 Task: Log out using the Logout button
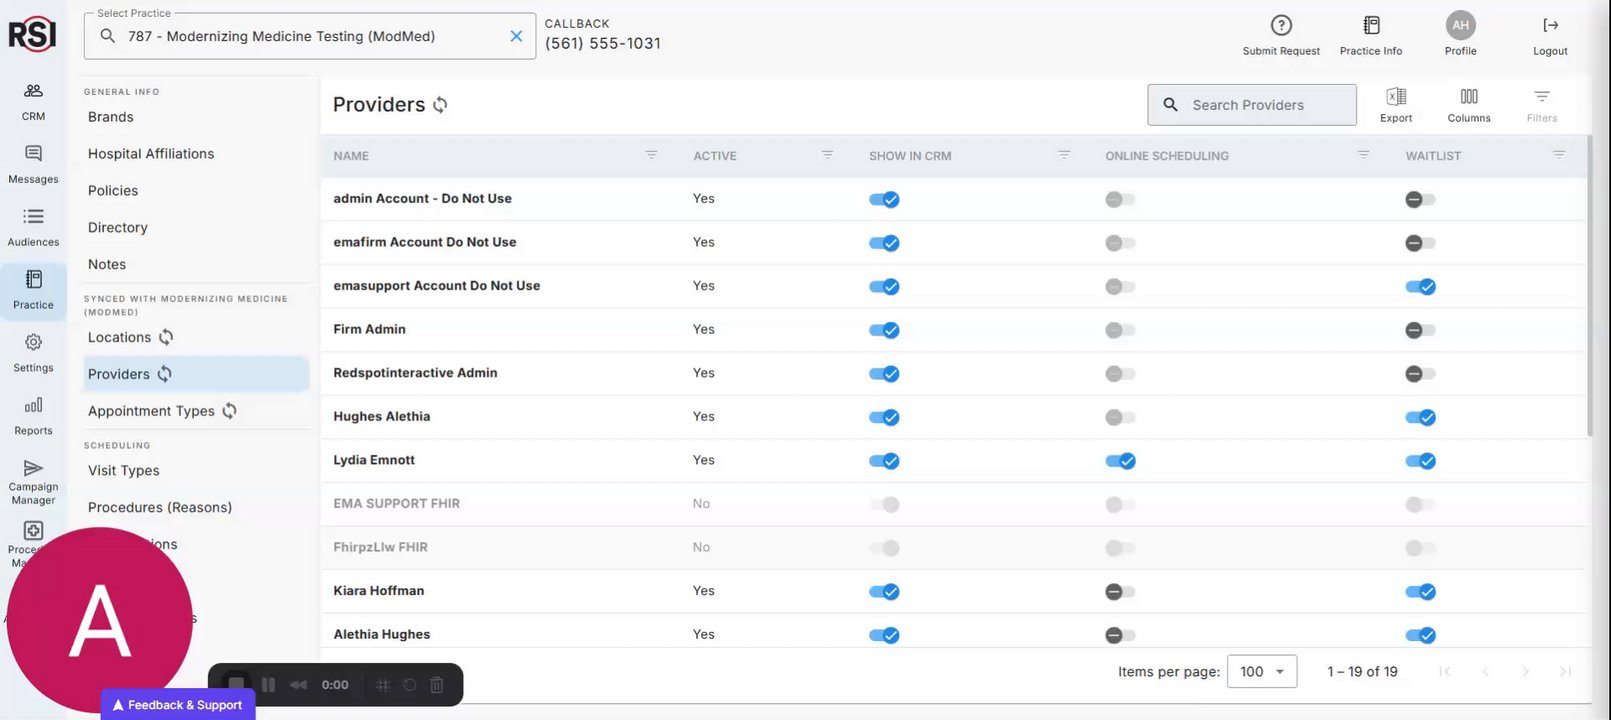tap(1550, 35)
